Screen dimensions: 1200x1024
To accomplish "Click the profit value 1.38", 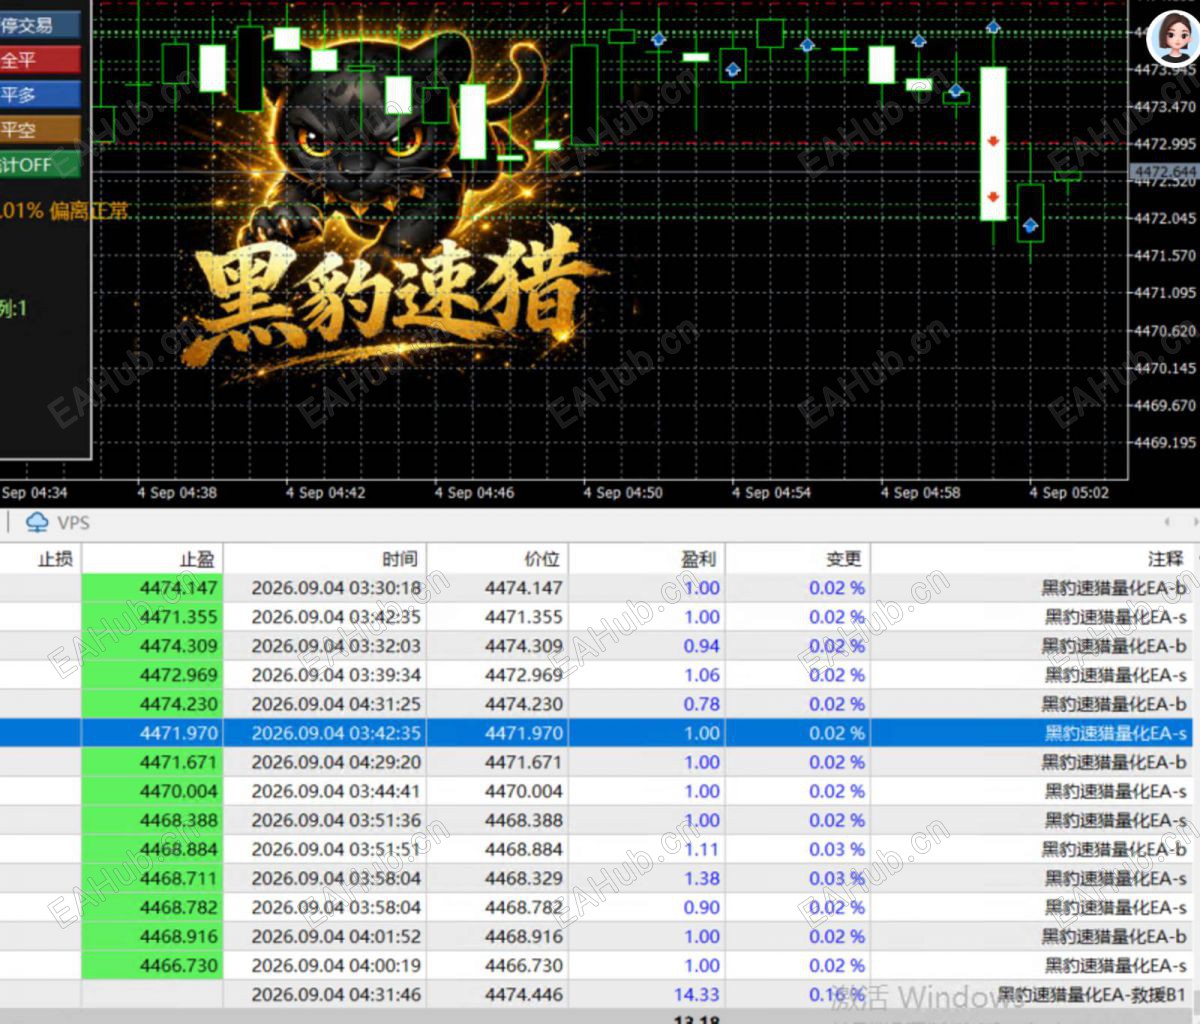I will point(701,878).
